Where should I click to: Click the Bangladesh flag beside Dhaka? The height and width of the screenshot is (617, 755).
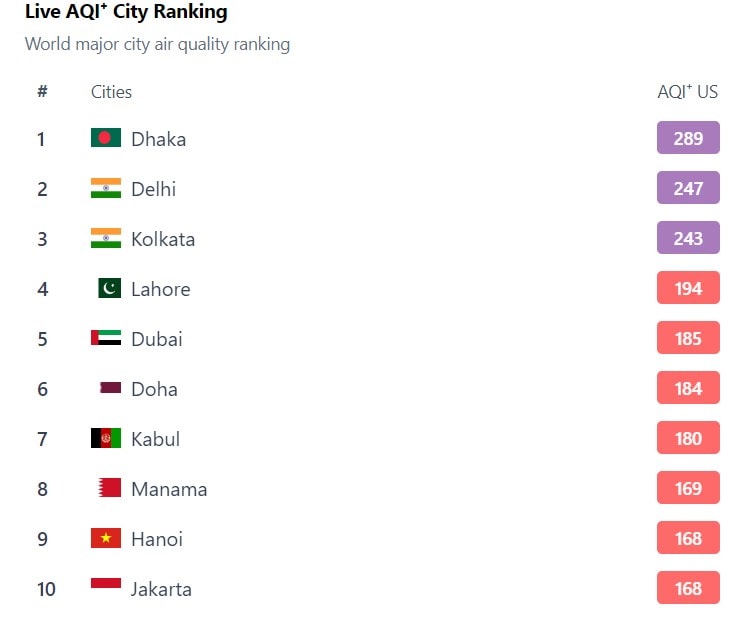click(x=105, y=138)
